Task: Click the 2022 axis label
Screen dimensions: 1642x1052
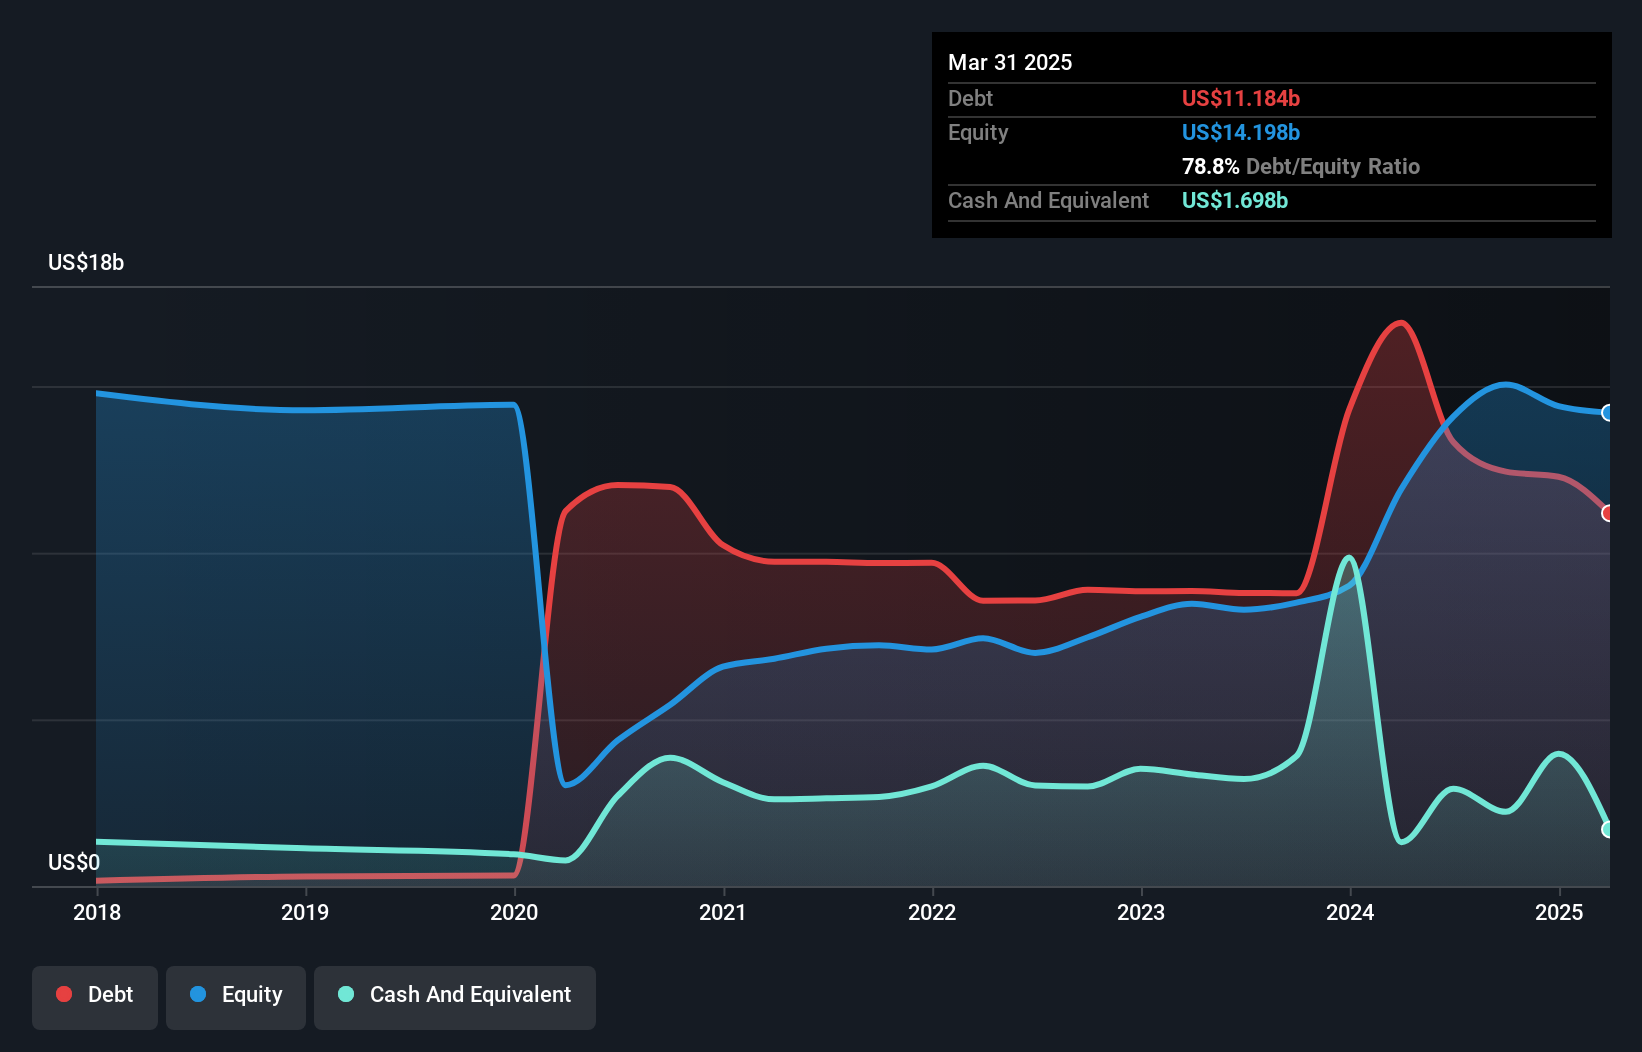Action: [x=932, y=912]
